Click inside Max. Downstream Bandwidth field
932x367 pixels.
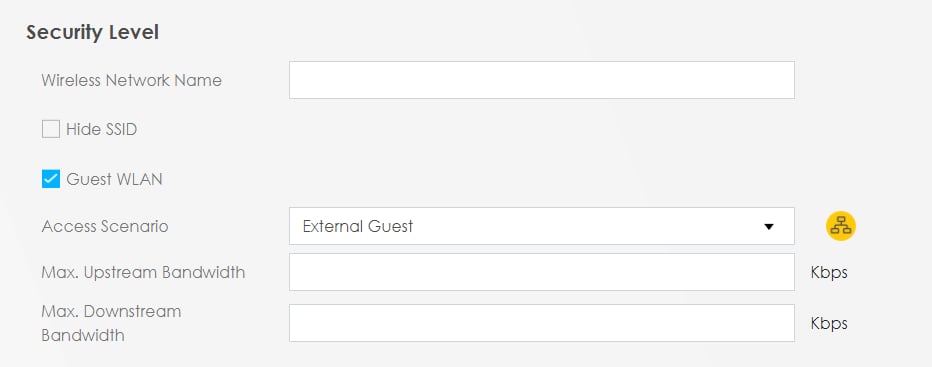tap(541, 323)
